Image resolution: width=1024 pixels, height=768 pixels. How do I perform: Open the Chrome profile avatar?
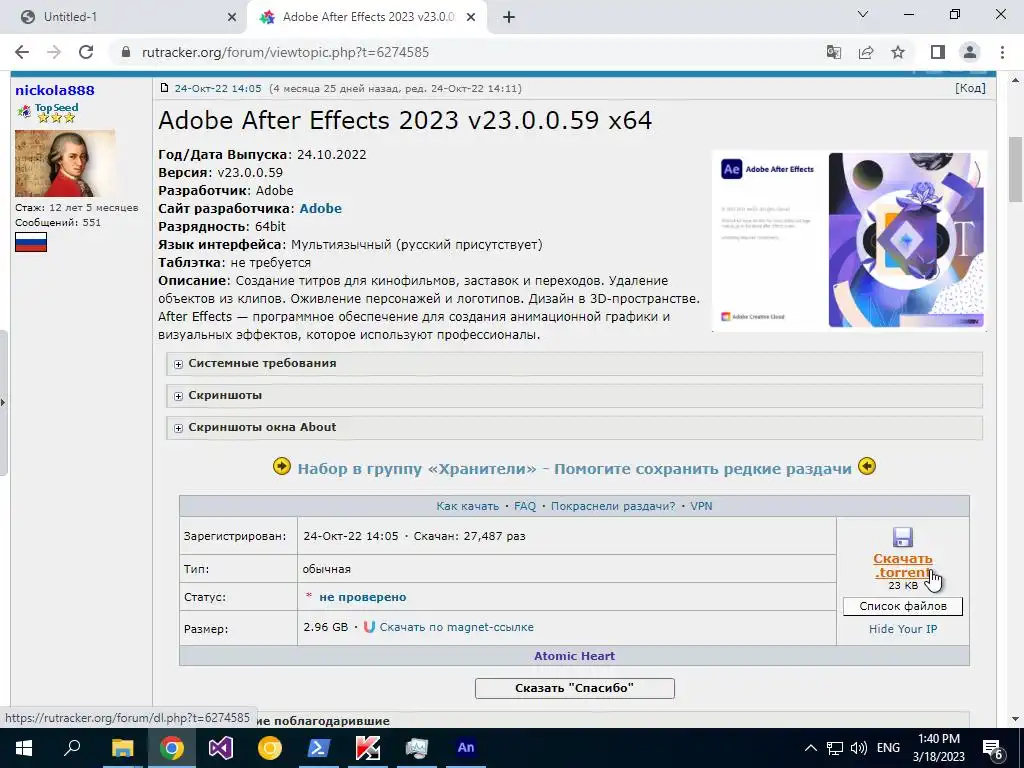click(970, 52)
